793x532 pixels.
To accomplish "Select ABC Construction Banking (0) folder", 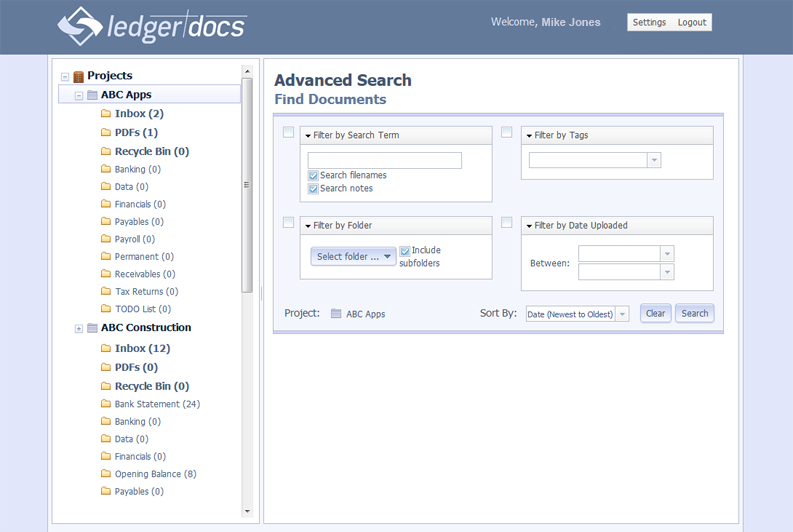I will click(137, 421).
